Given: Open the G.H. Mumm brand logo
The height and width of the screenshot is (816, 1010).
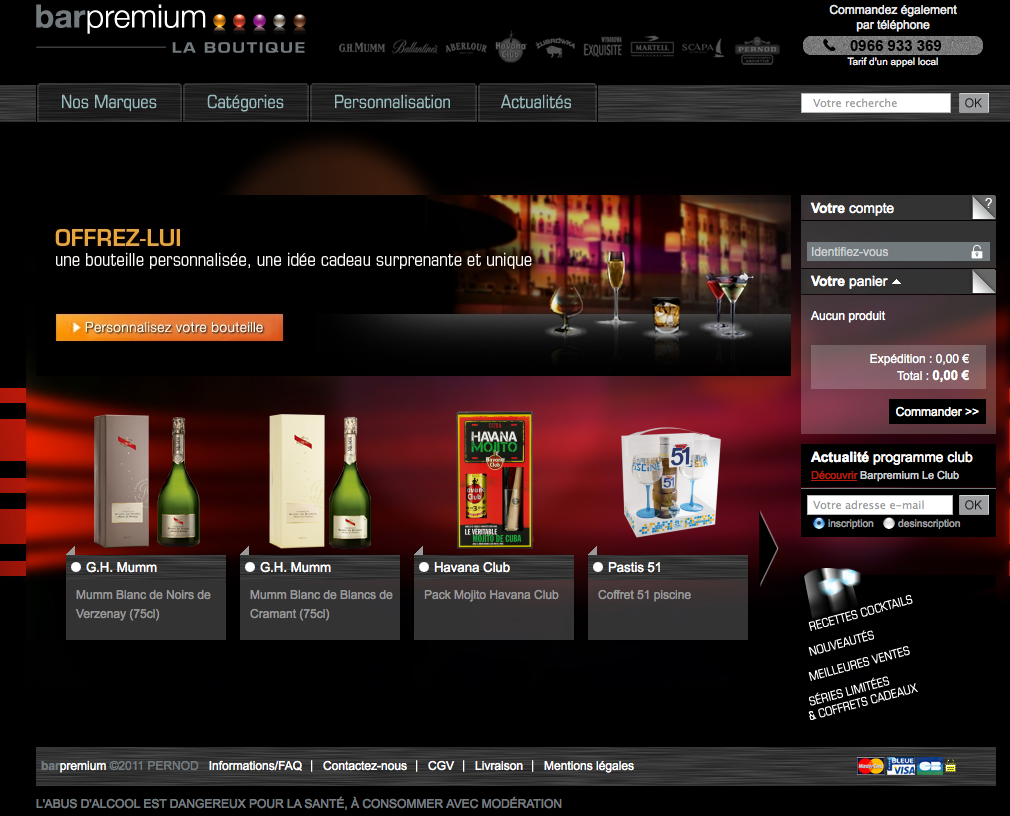Looking at the screenshot, I should (362, 48).
